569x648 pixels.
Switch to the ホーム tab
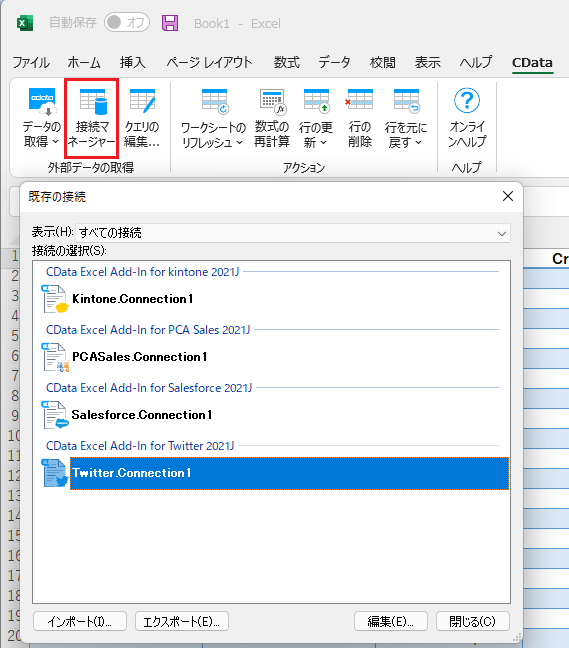[84, 63]
